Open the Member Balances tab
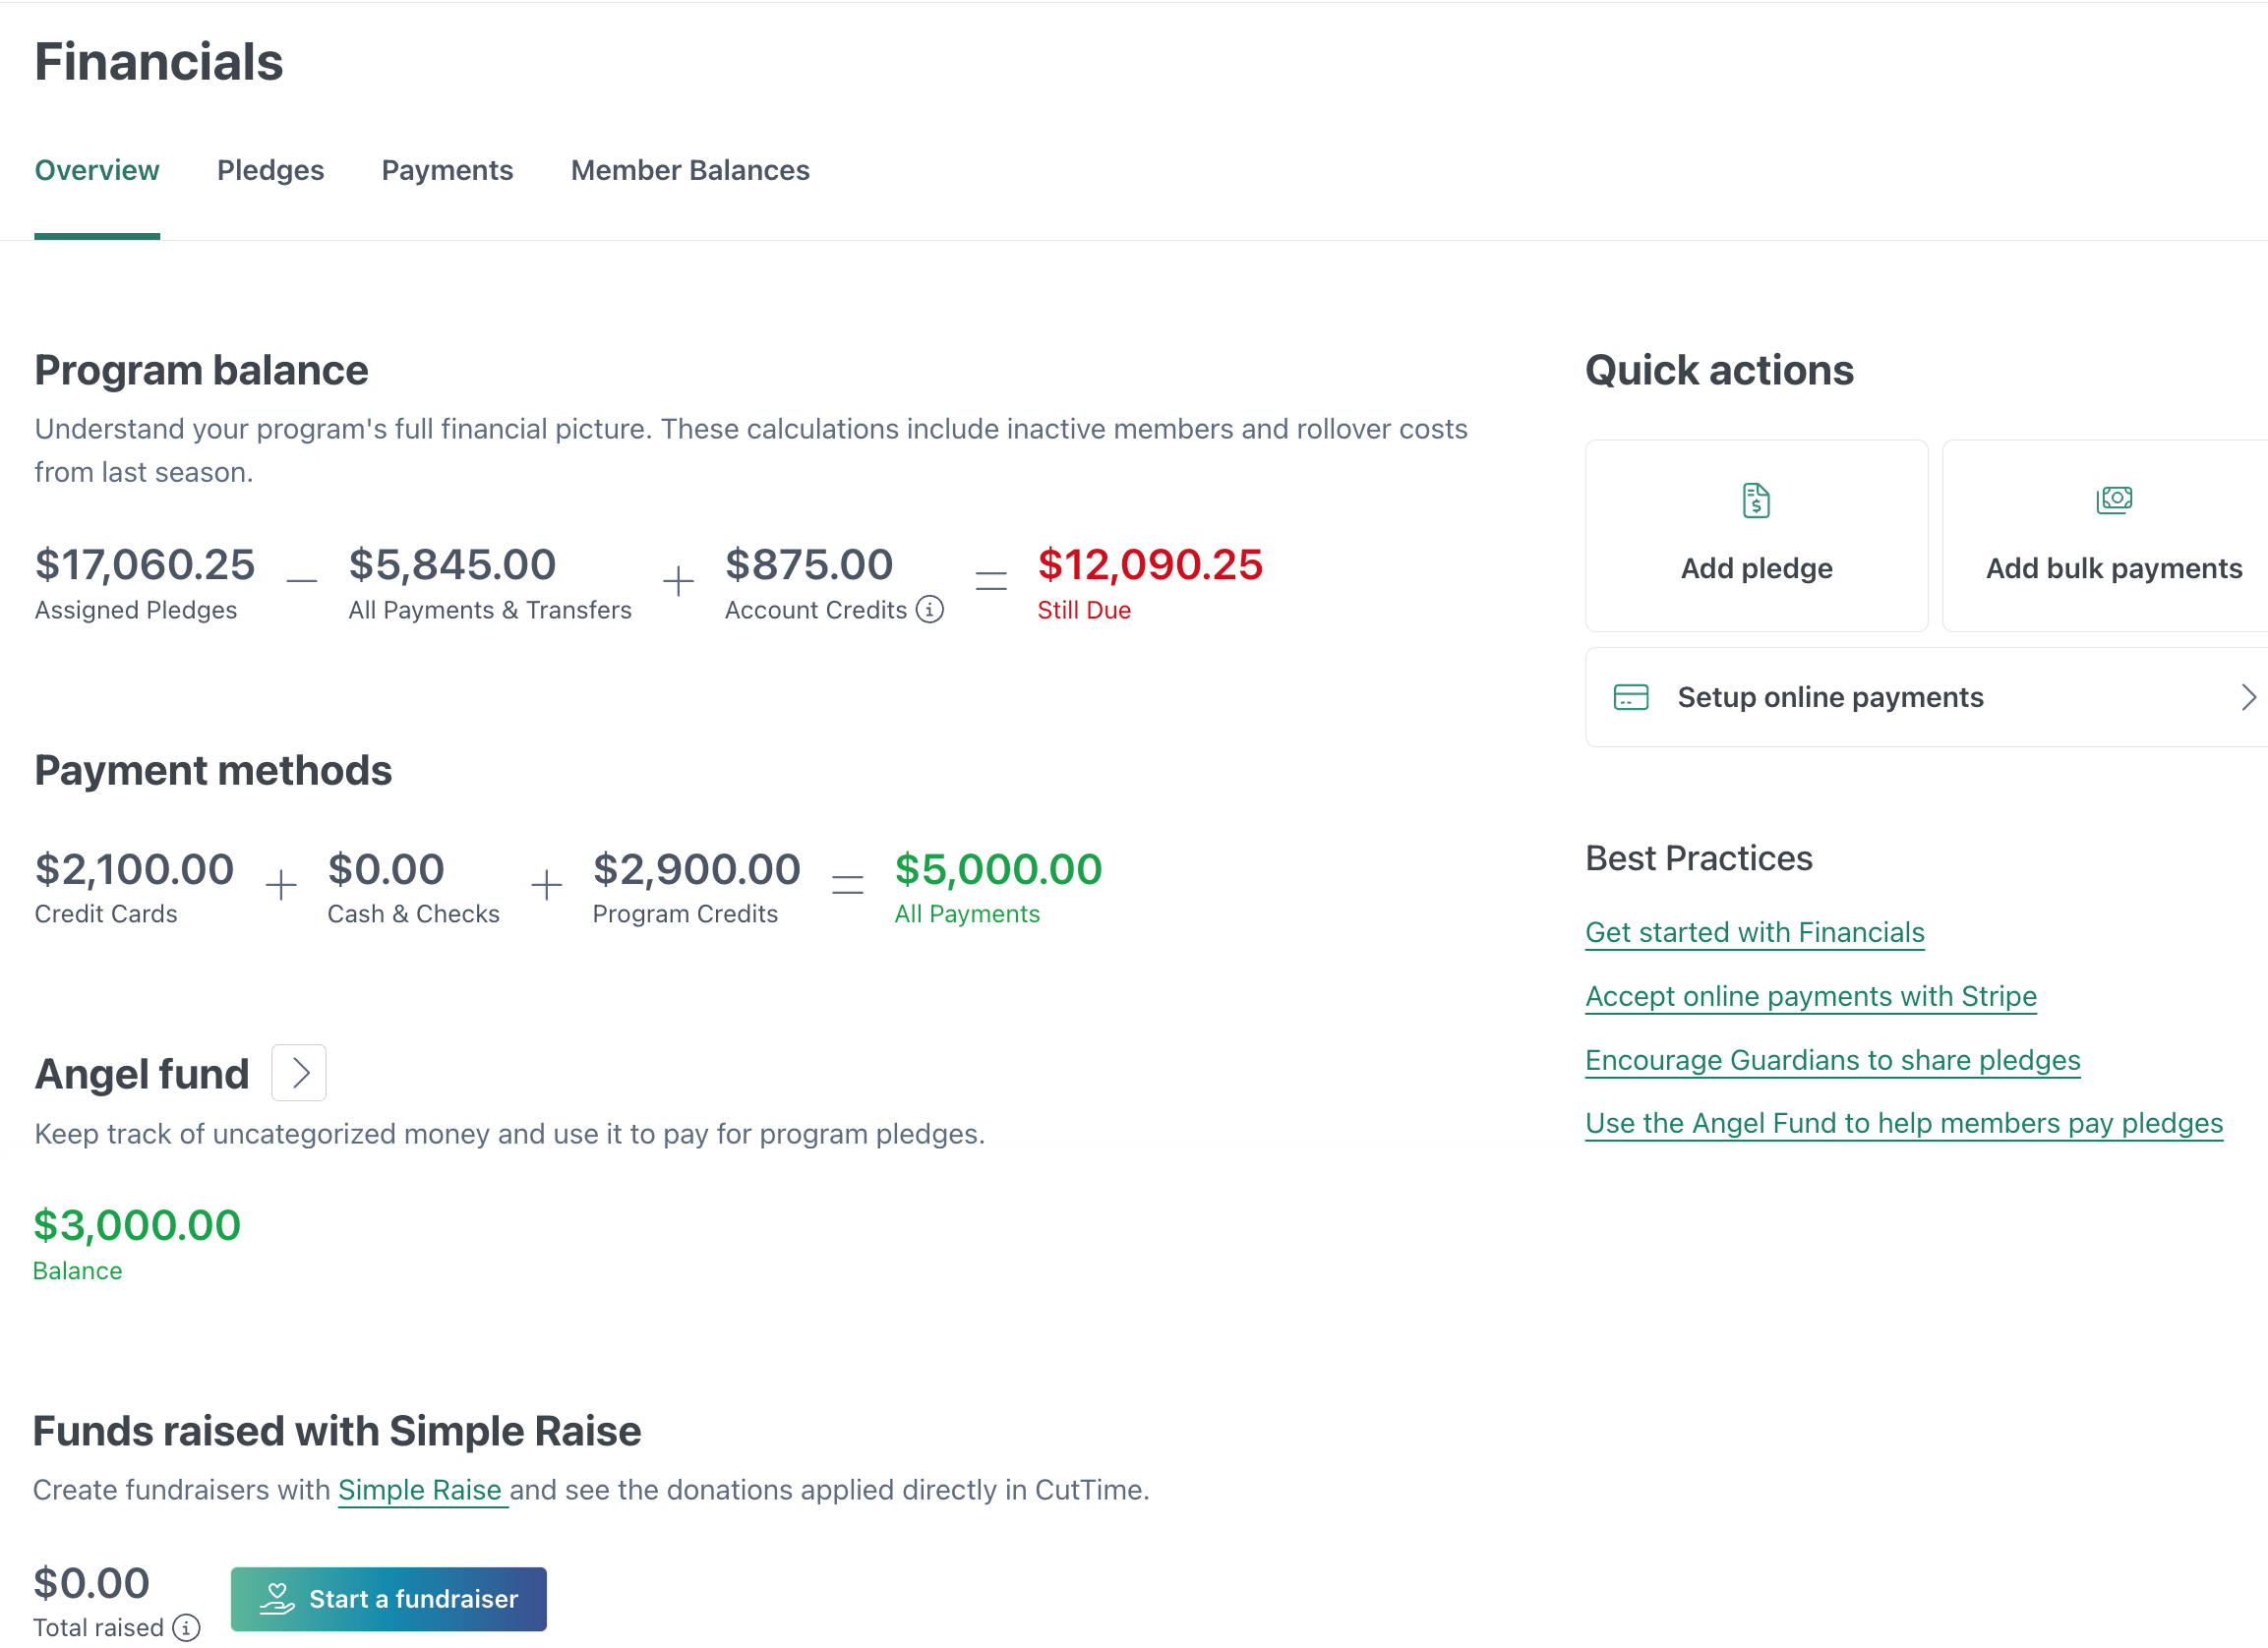This screenshot has width=2268, height=1648. point(690,170)
